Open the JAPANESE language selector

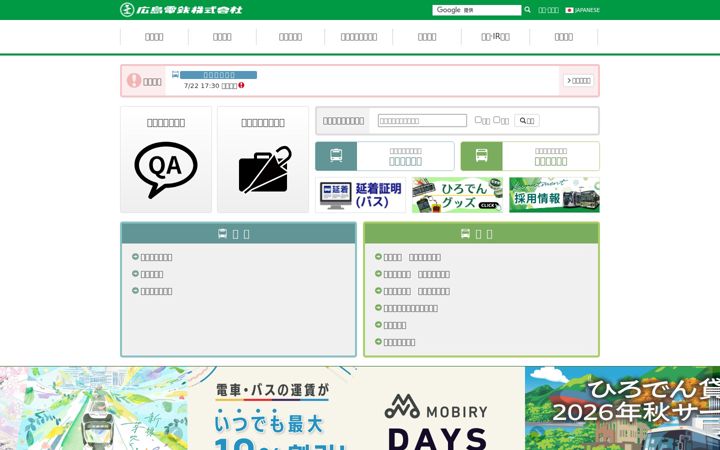(x=582, y=10)
